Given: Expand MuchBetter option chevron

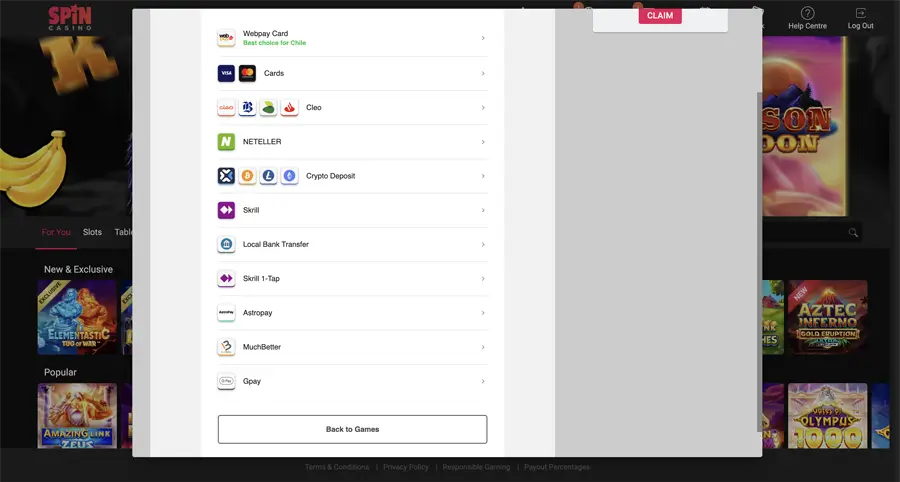Looking at the screenshot, I should tap(483, 347).
